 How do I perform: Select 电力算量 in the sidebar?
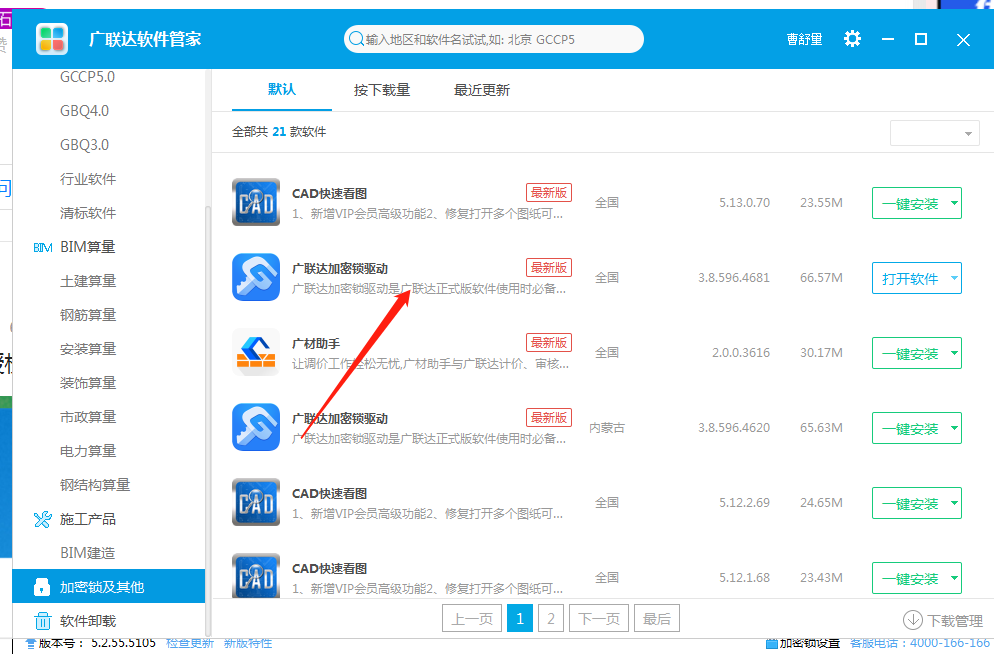click(88, 451)
